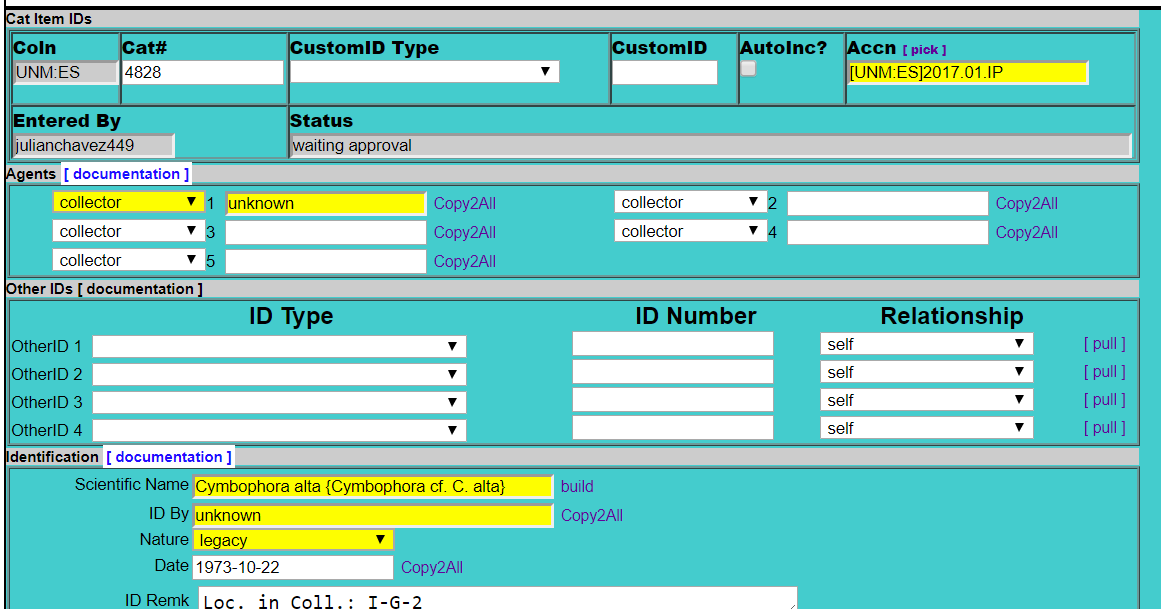Click Copy2All next to agent 1
1161x609 pixels.
tap(465, 203)
